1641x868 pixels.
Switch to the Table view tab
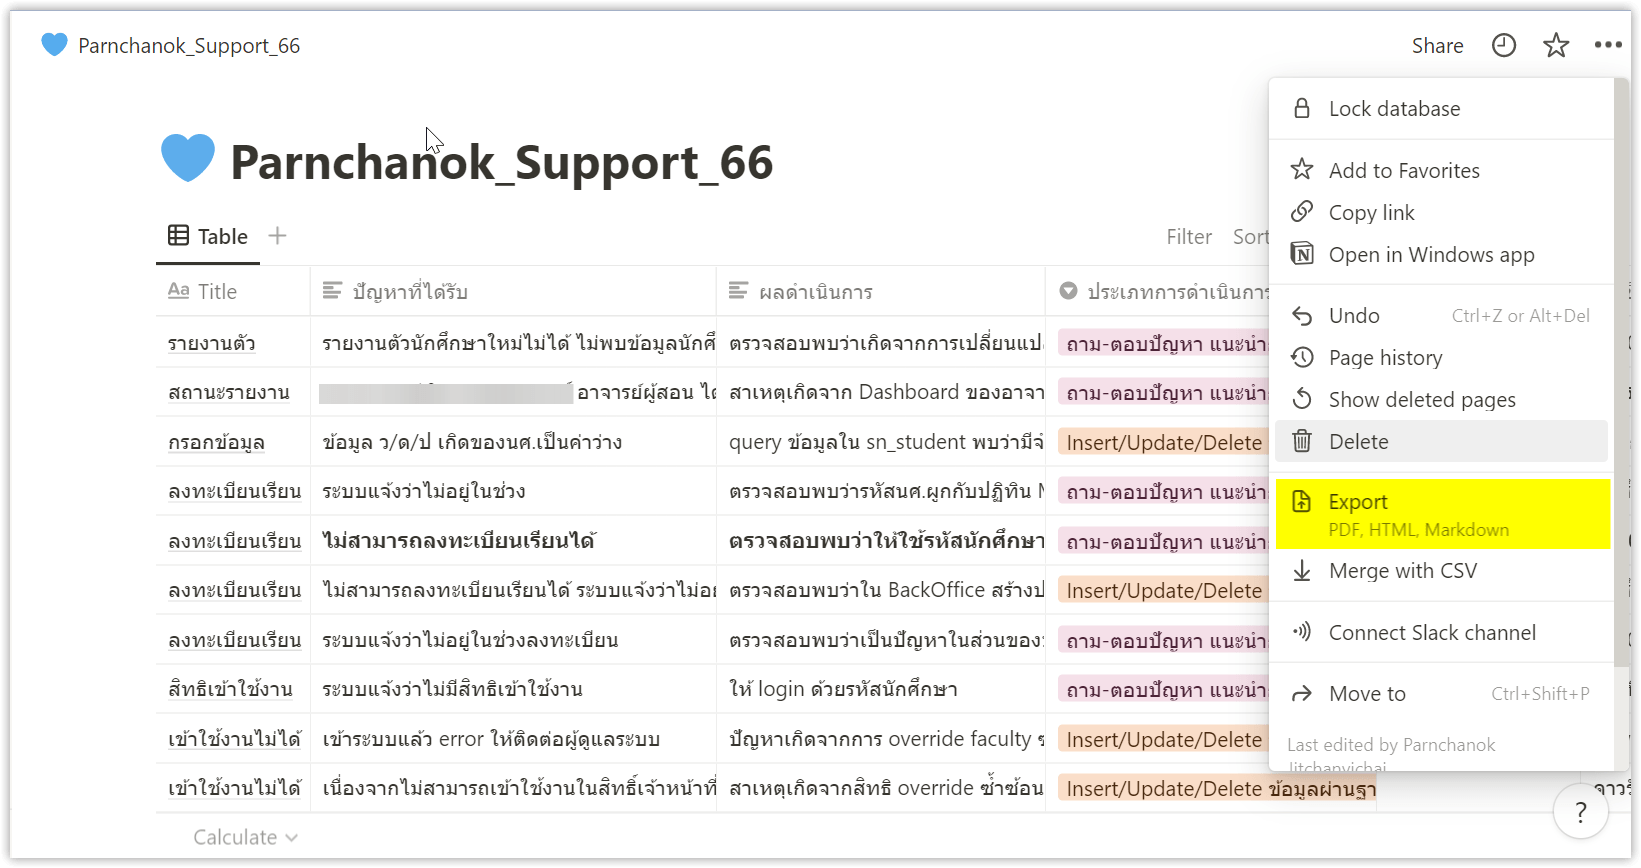click(x=208, y=236)
